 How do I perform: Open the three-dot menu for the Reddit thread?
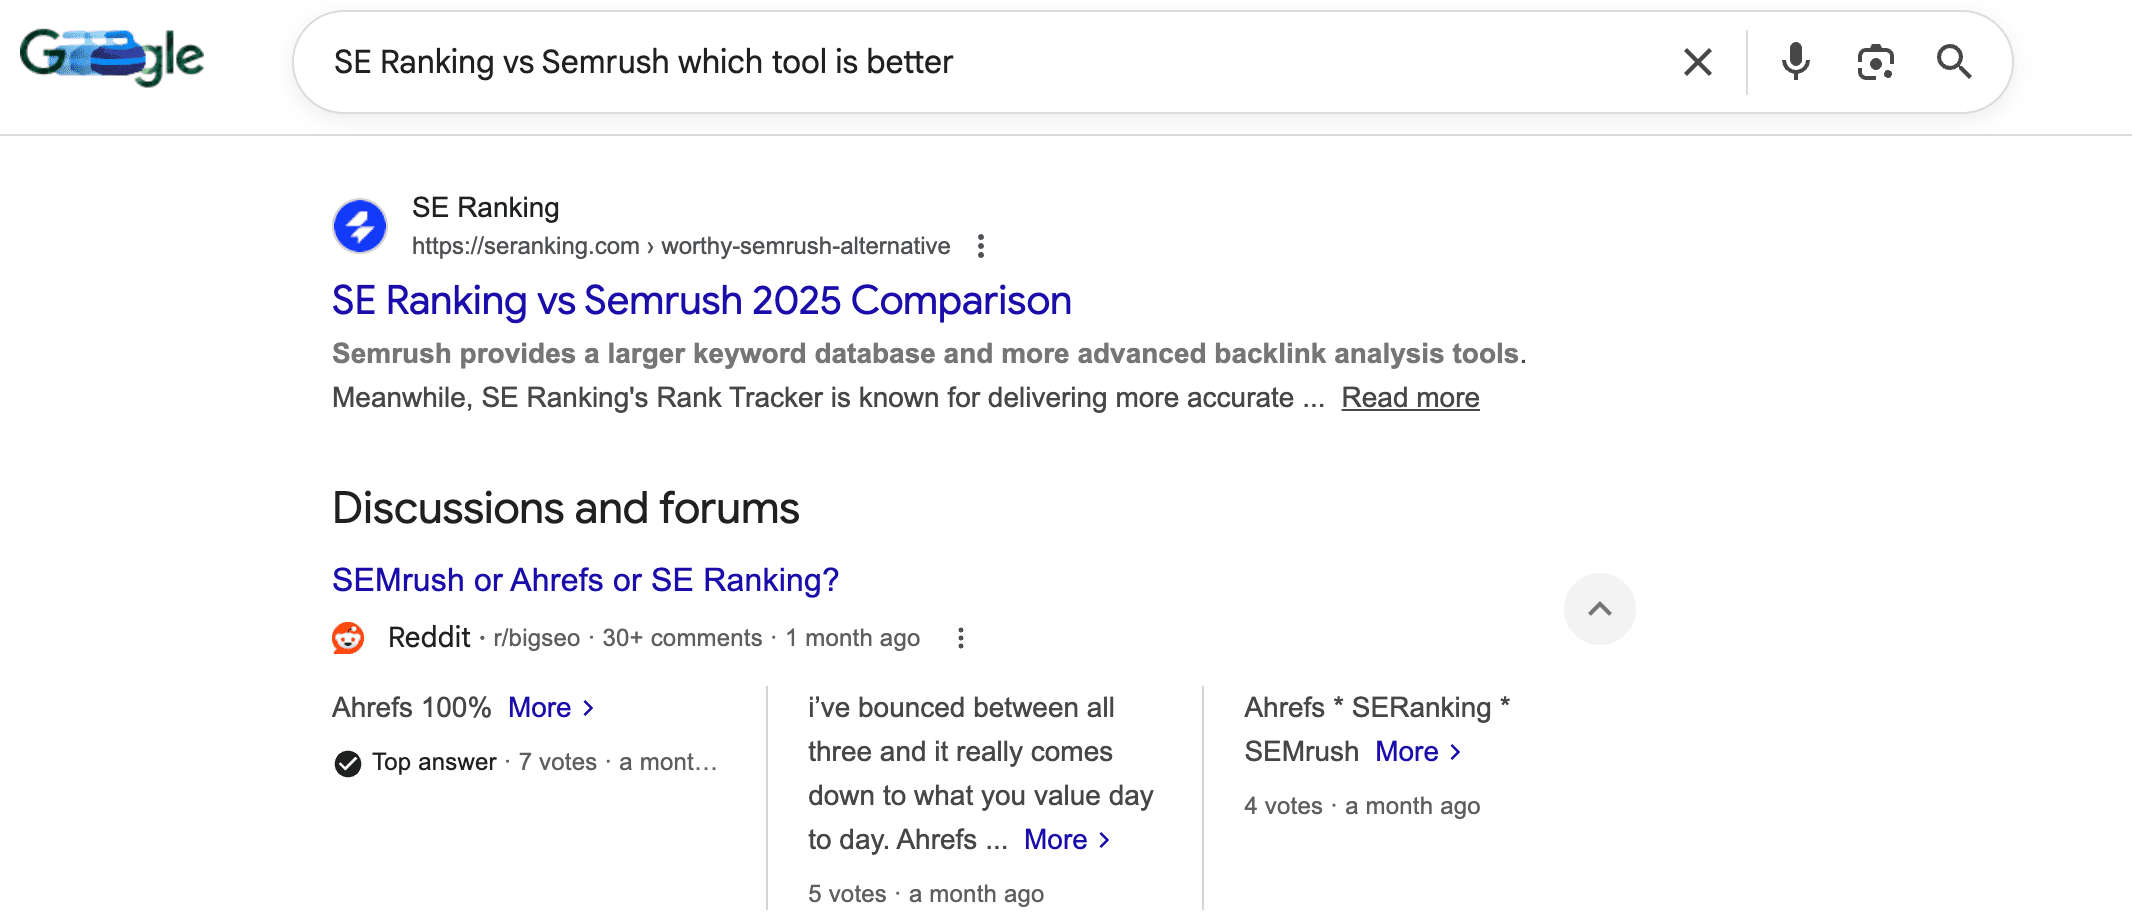tap(961, 637)
